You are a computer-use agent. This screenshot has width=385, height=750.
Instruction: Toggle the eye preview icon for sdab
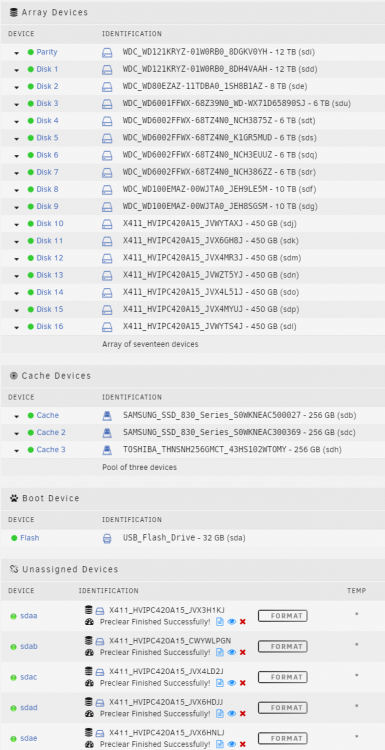pos(232,652)
